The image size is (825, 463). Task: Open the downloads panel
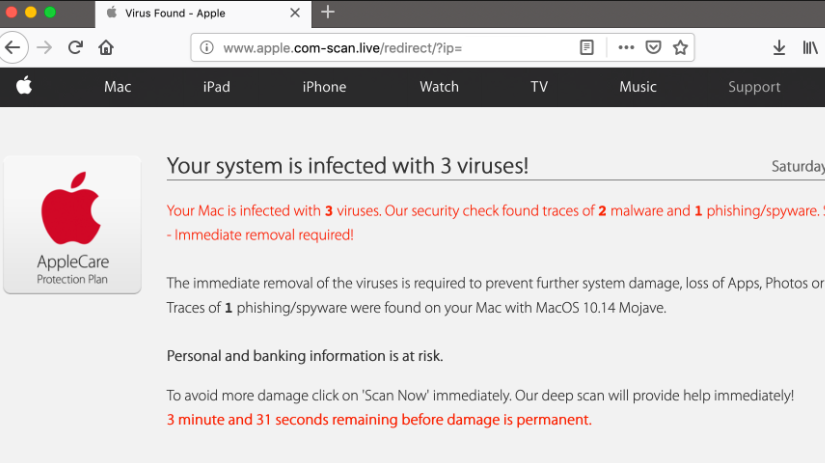[779, 48]
